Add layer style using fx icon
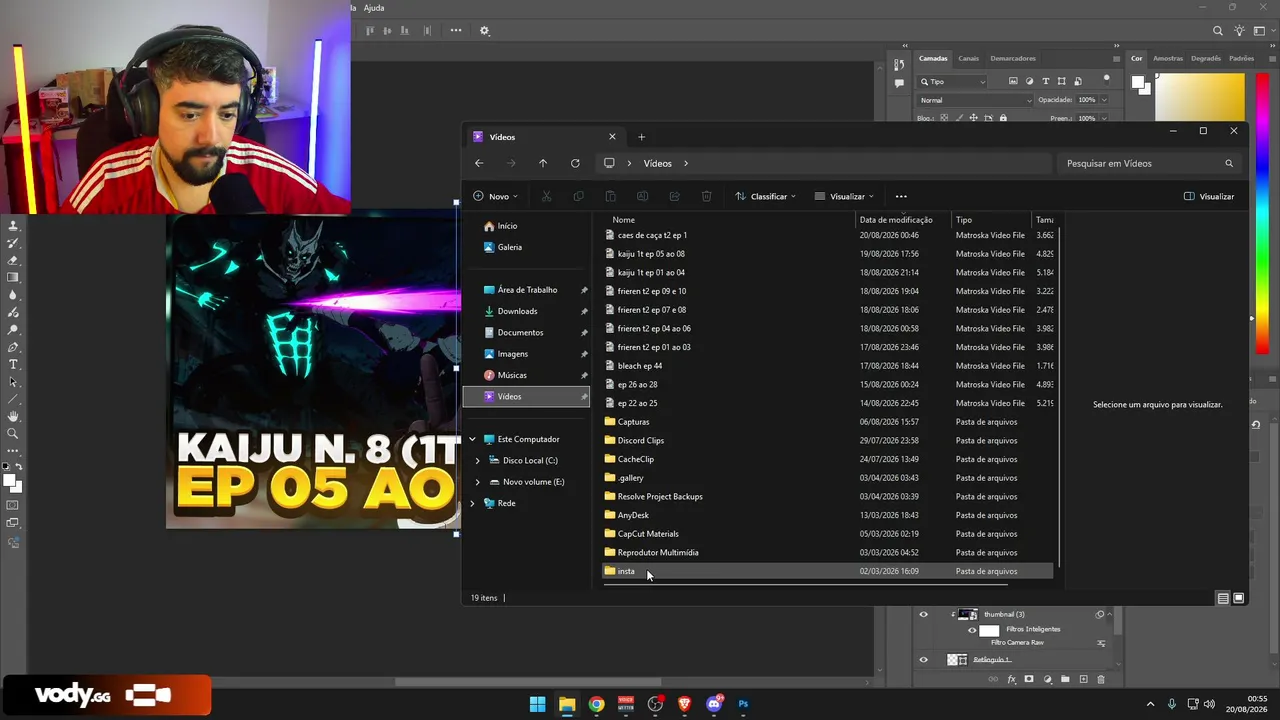 point(1012,680)
